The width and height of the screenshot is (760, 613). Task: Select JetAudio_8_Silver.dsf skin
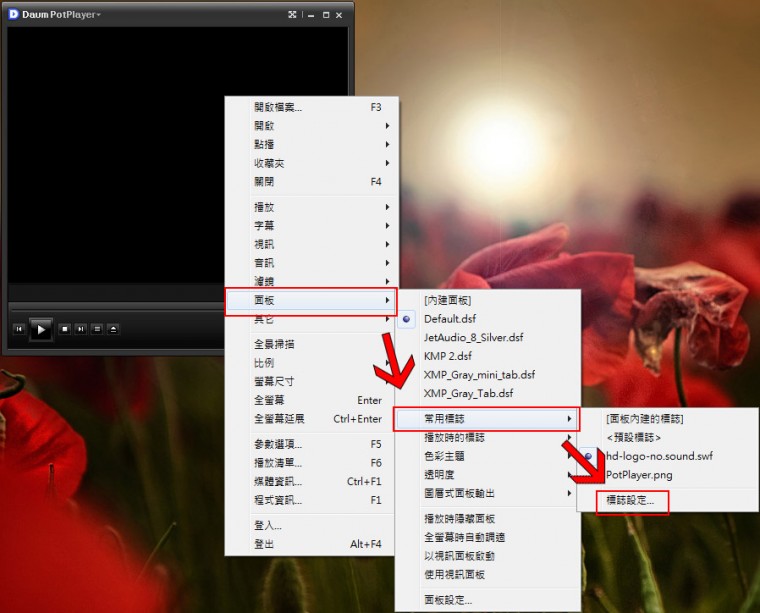pos(488,337)
